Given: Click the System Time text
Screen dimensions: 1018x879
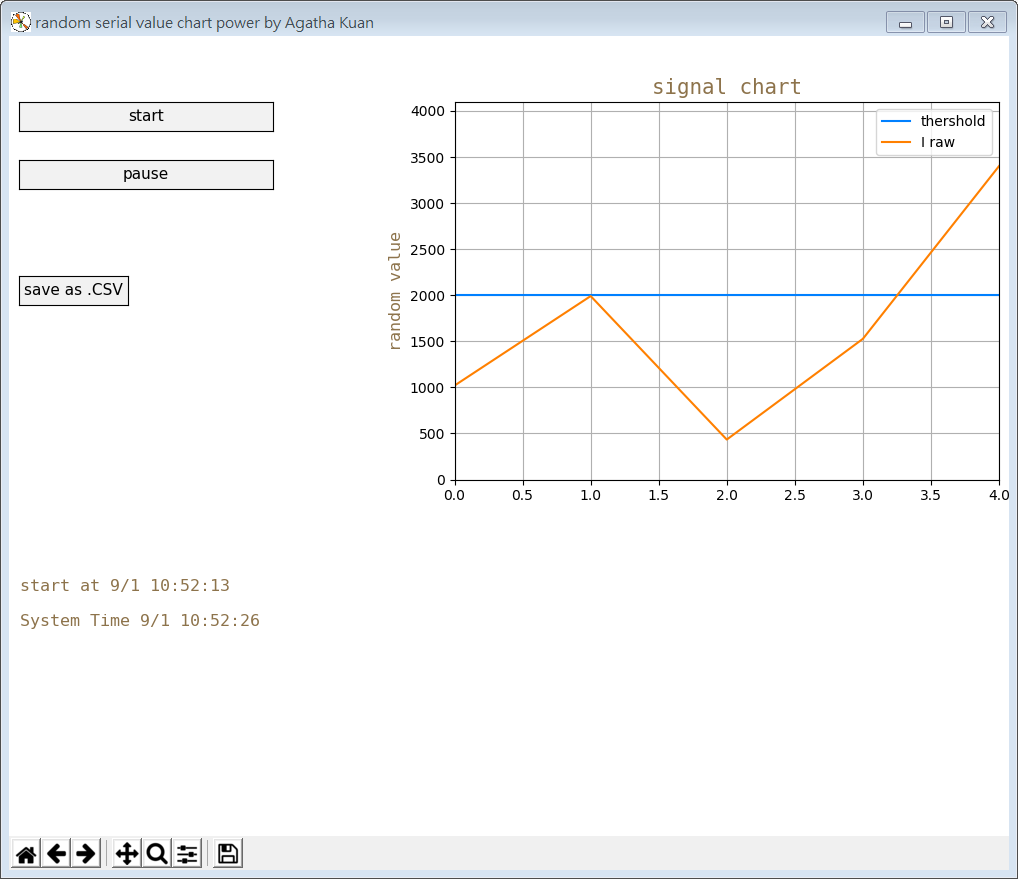Looking at the screenshot, I should coord(139,620).
